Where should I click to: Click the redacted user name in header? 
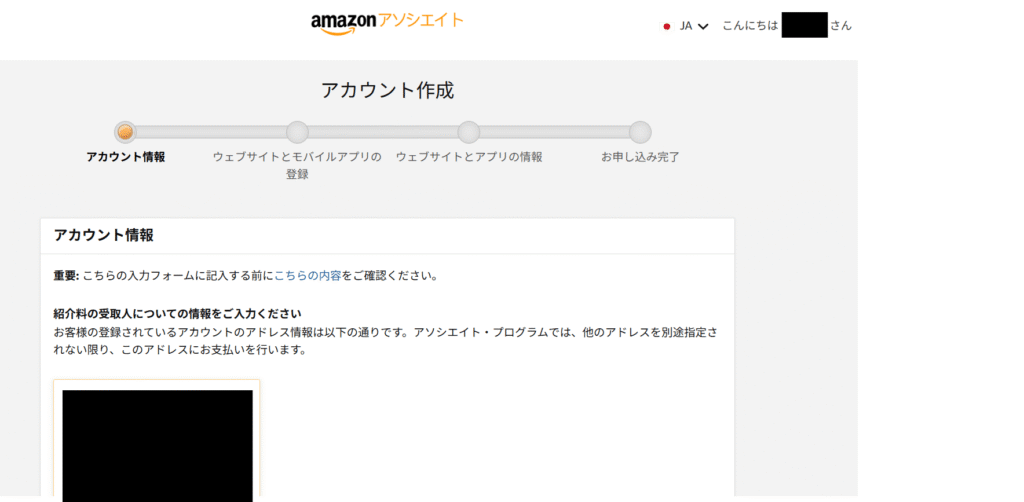[x=804, y=26]
